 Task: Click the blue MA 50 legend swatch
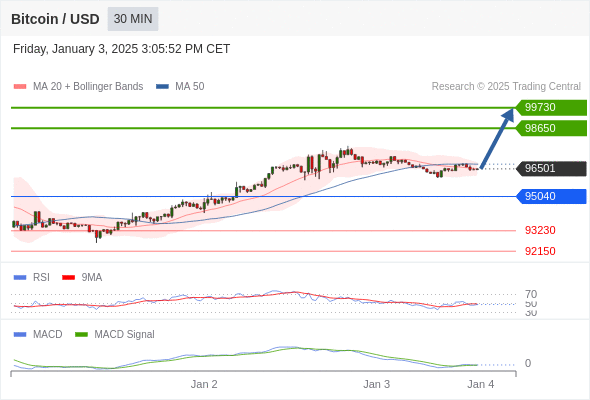[x=162, y=87]
